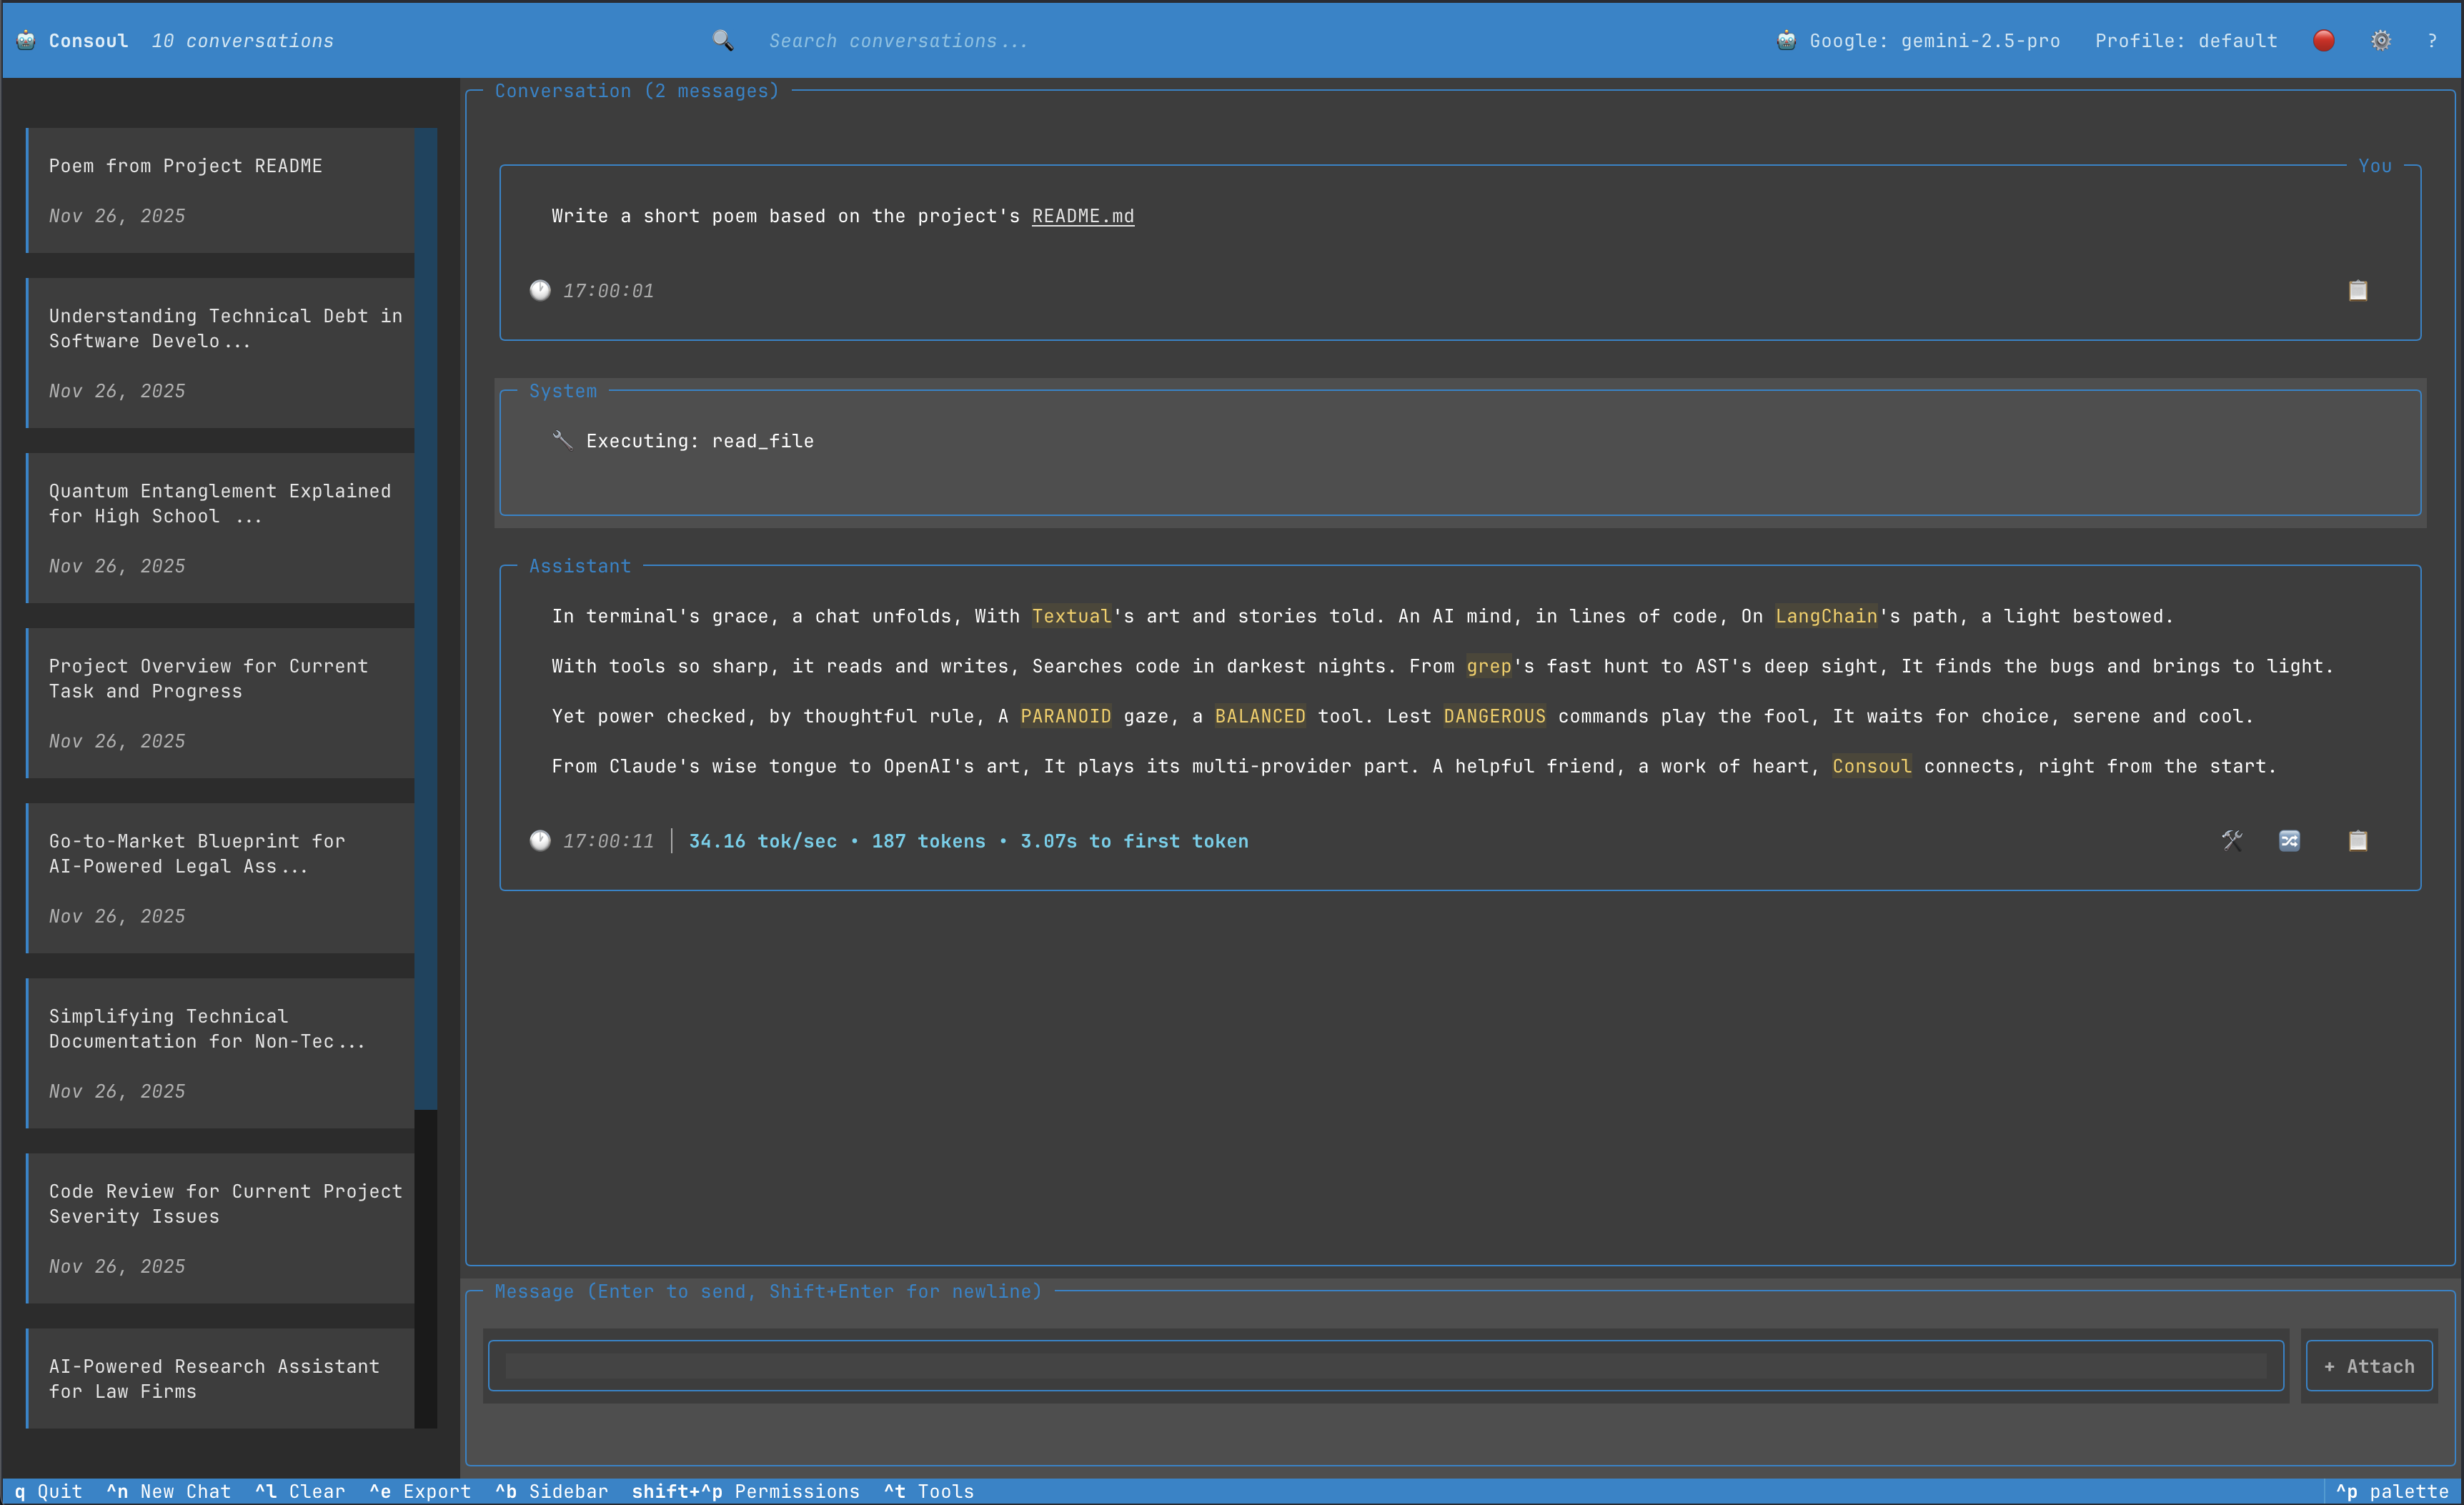Click the search magnifier icon
The image size is (2464, 1505).
coord(722,40)
